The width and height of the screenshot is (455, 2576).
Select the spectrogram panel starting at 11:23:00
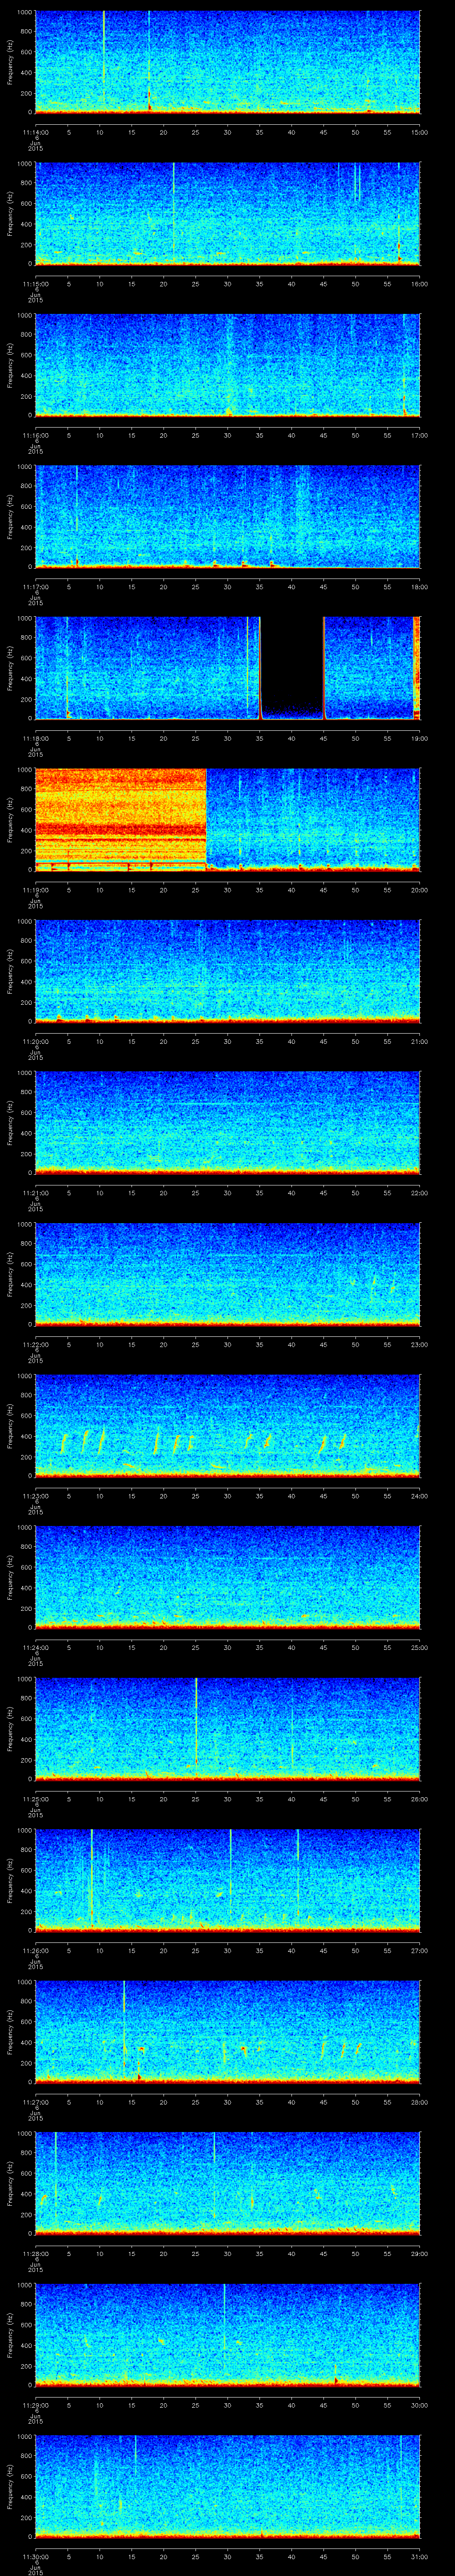point(227,1425)
